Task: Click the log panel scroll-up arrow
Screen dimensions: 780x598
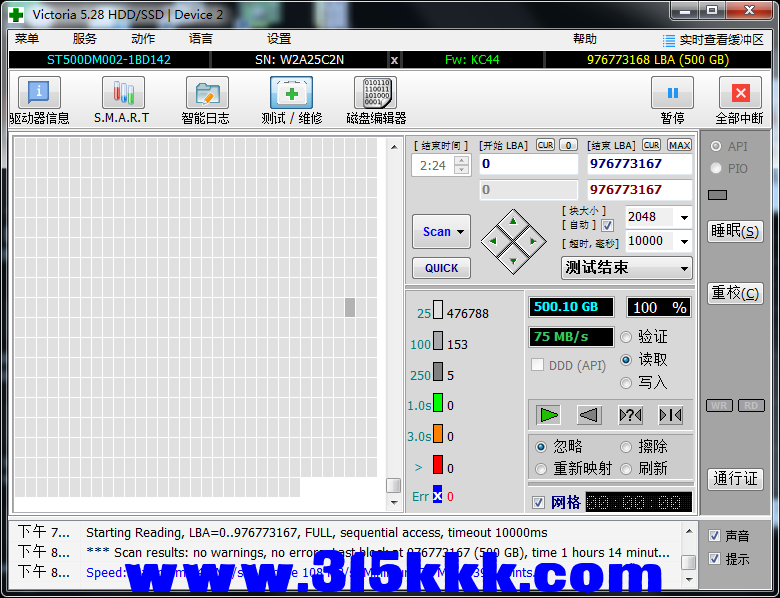Action: point(689,532)
